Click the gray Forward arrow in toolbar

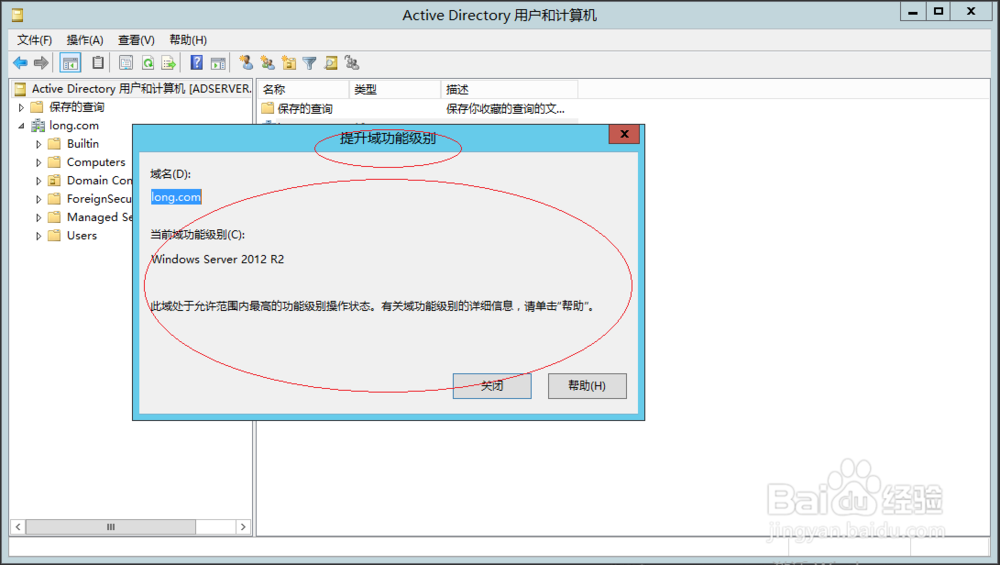point(41,62)
